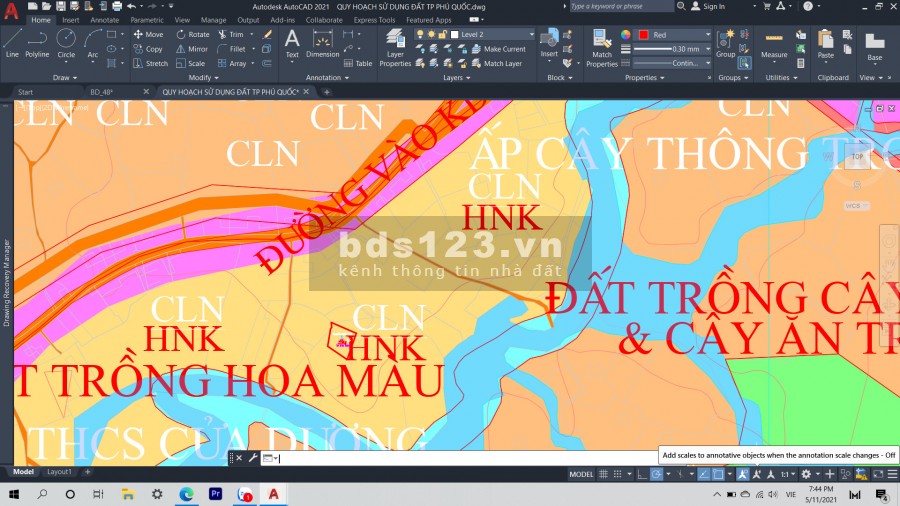Expand the Utilities panel

(x=781, y=77)
